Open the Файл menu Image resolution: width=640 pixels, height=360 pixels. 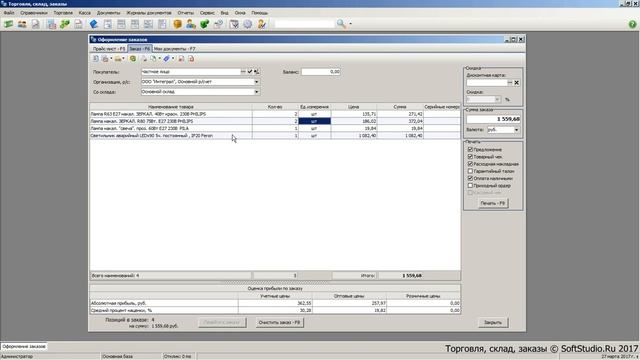(9, 13)
